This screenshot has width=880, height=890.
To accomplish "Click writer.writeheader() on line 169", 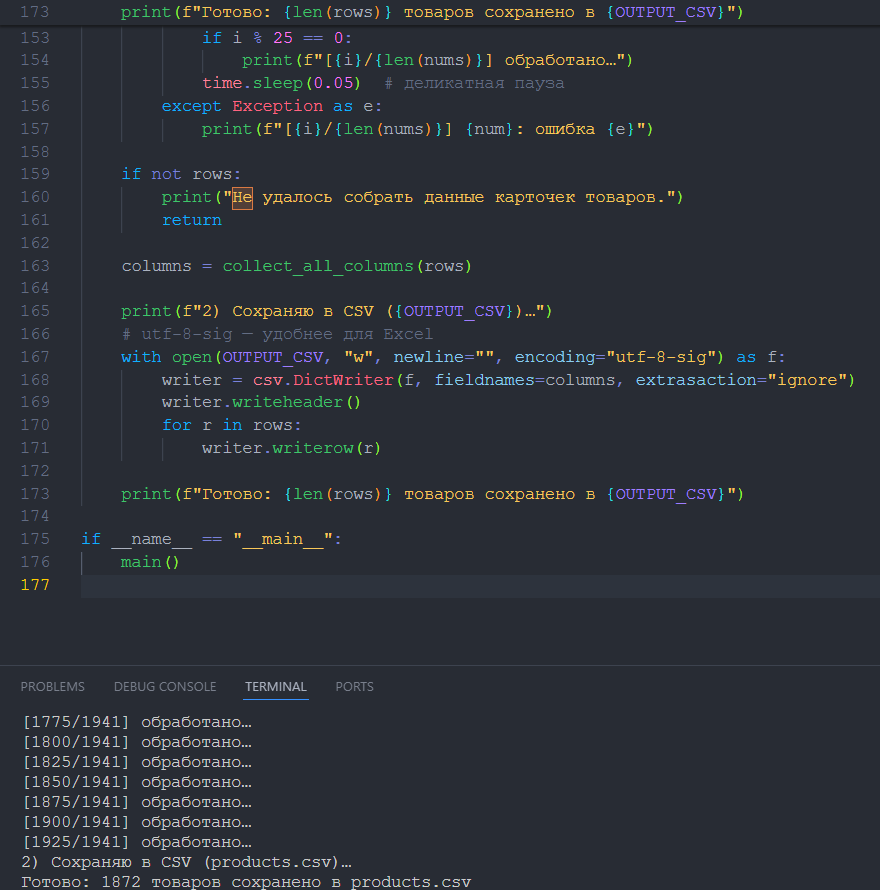I will [260, 403].
